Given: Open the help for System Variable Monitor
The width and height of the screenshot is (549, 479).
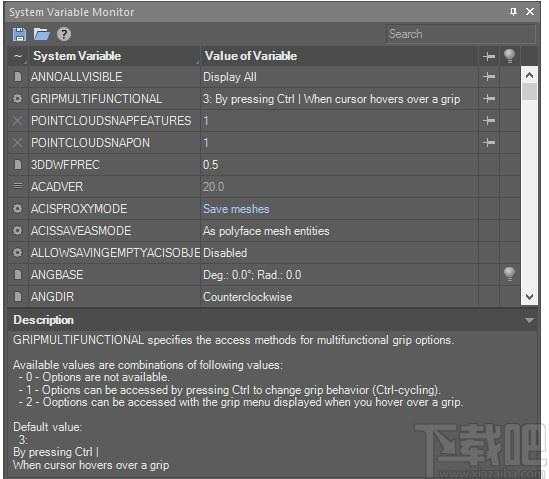Looking at the screenshot, I should (64, 34).
